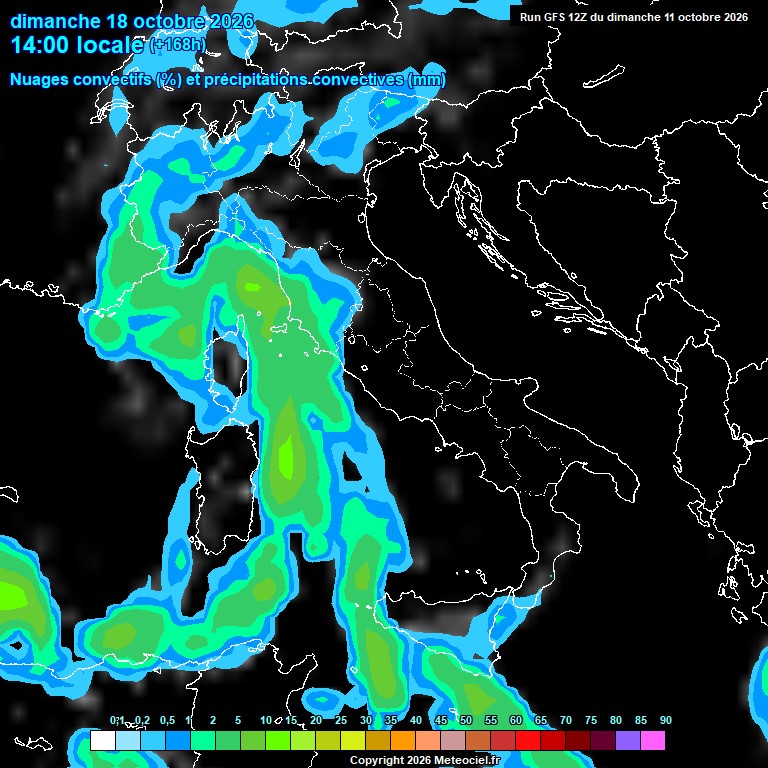The width and height of the screenshot is (768, 768).
Task: Click the yellow-green 15–20 legend swatch
Action: [303, 740]
